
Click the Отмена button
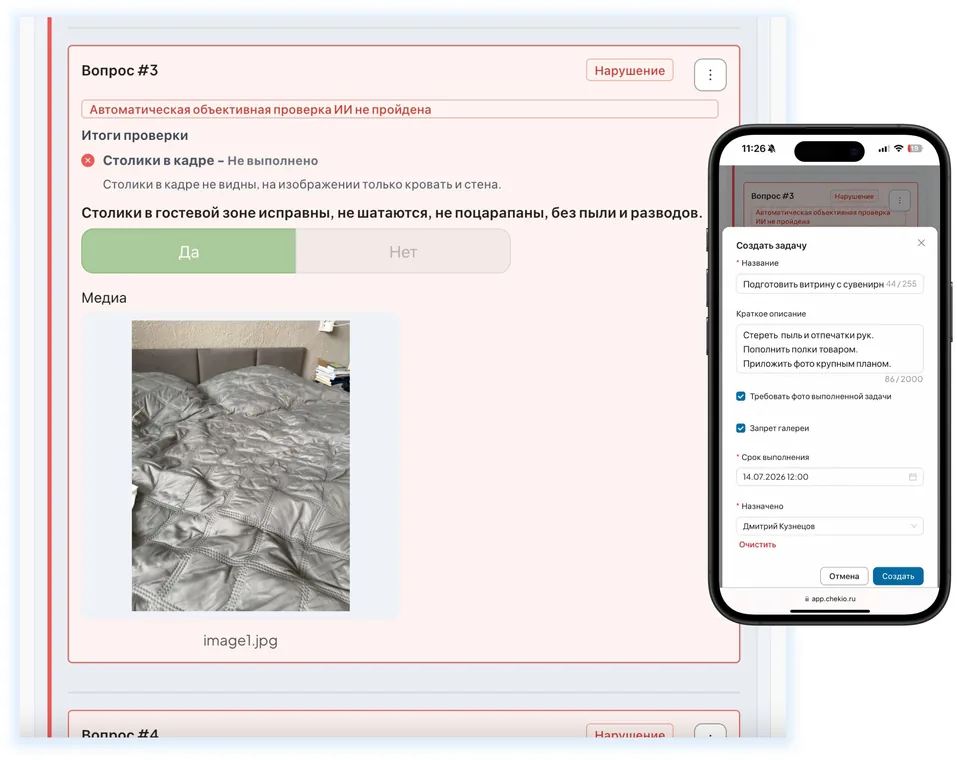pyautogui.click(x=843, y=576)
